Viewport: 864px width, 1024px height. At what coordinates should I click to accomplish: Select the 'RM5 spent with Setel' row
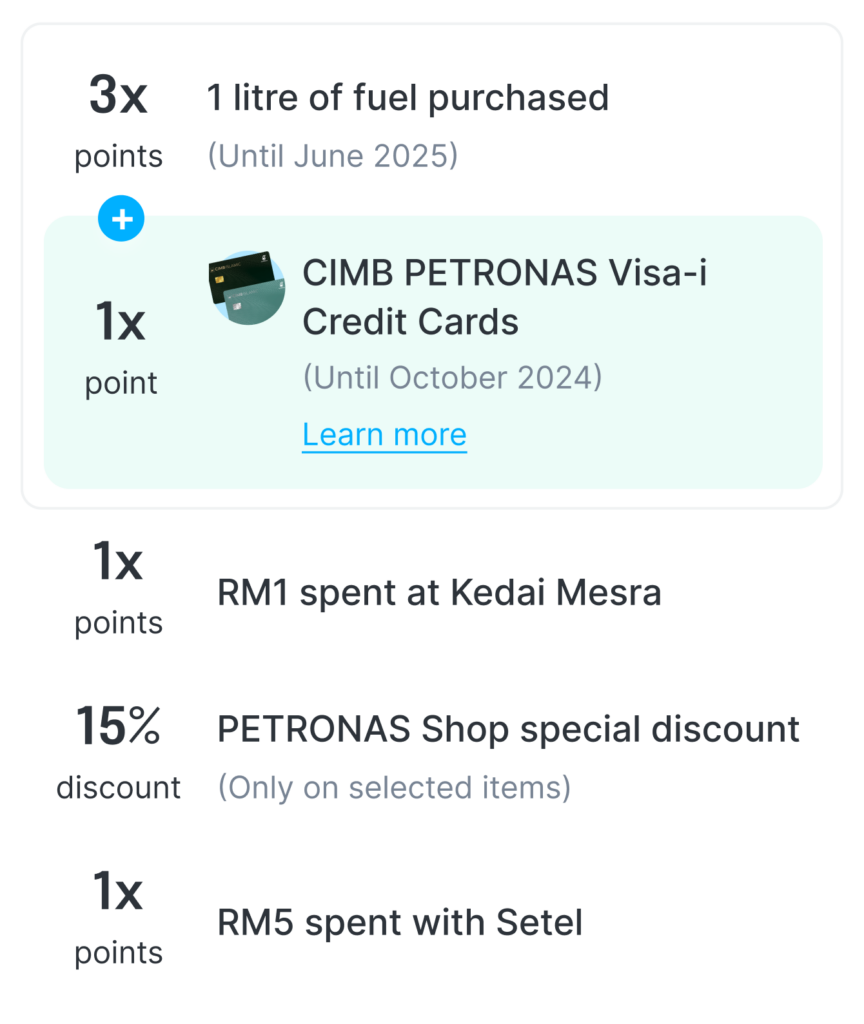tap(400, 921)
